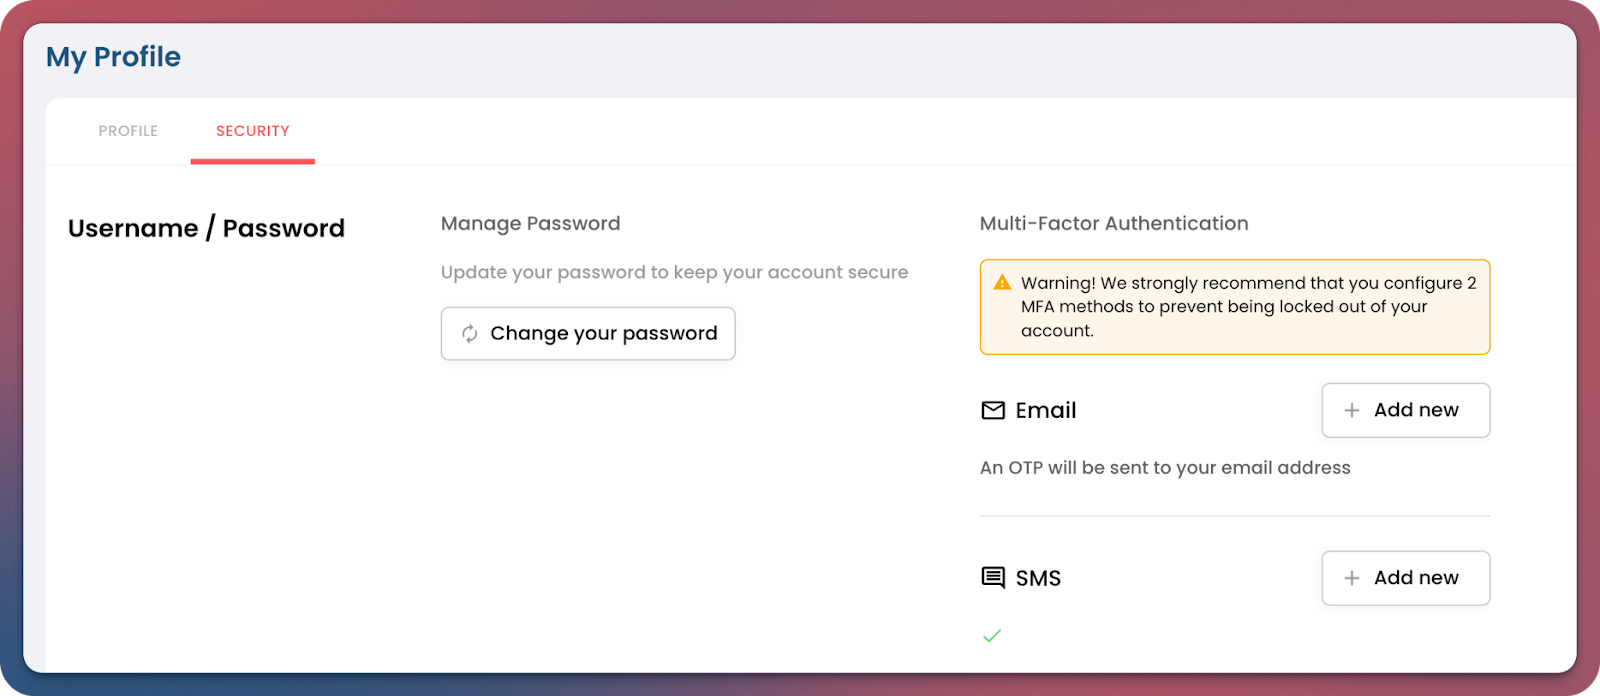The width and height of the screenshot is (1600, 696).
Task: Click the My Profile page title
Action: click(114, 57)
